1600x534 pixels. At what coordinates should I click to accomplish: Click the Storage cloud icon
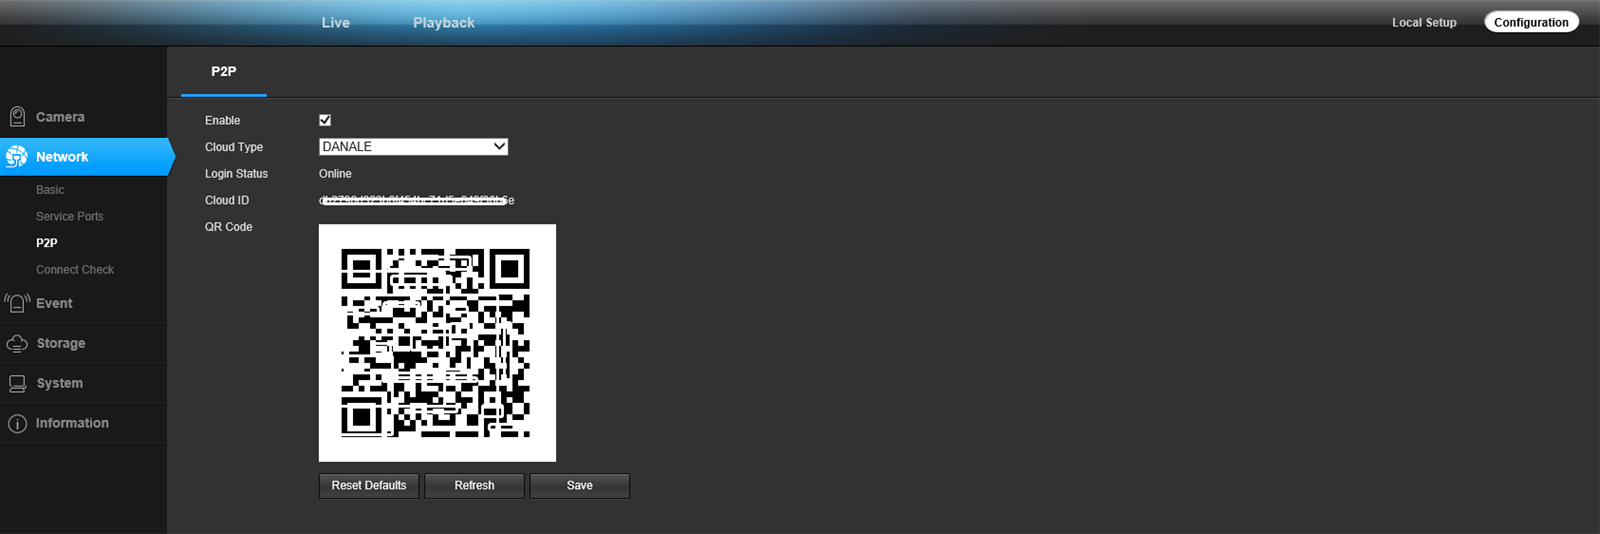(x=17, y=343)
